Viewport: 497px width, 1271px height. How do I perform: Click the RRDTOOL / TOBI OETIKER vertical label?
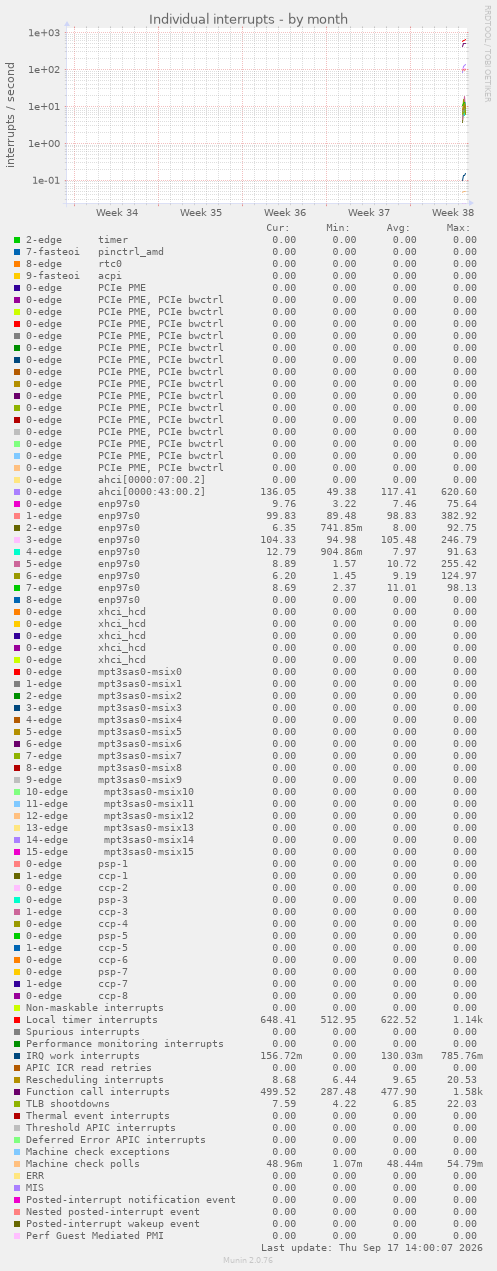pos(487,53)
